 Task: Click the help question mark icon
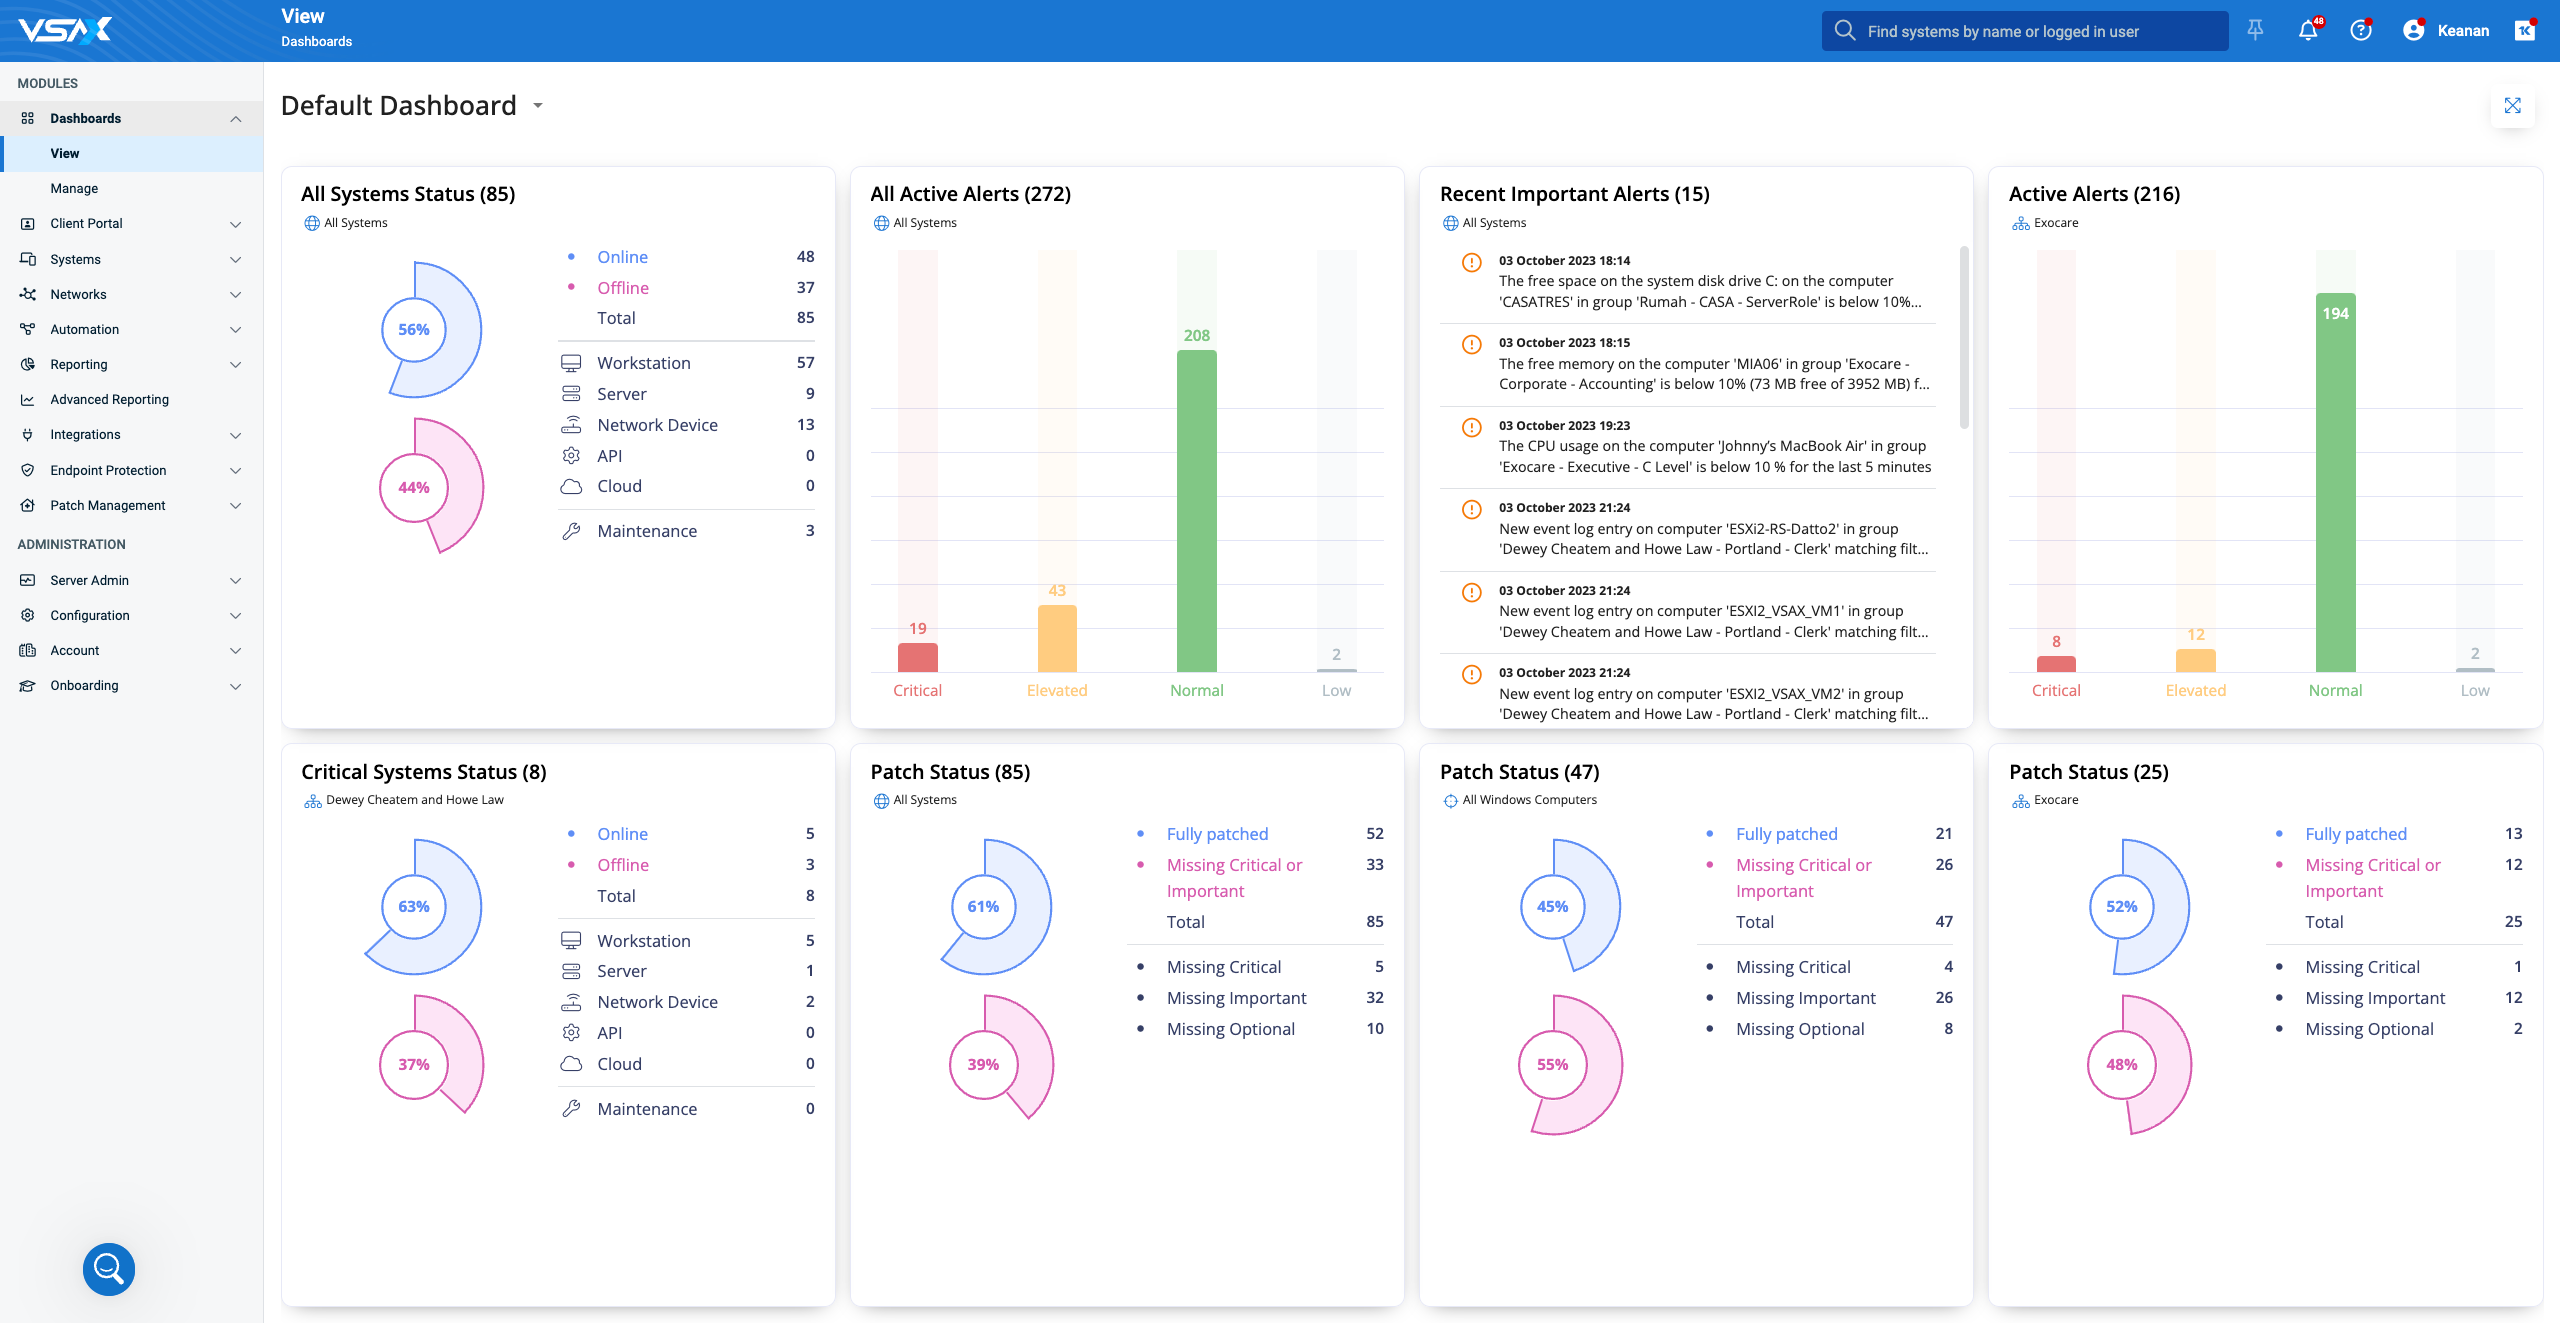pyautogui.click(x=2361, y=30)
